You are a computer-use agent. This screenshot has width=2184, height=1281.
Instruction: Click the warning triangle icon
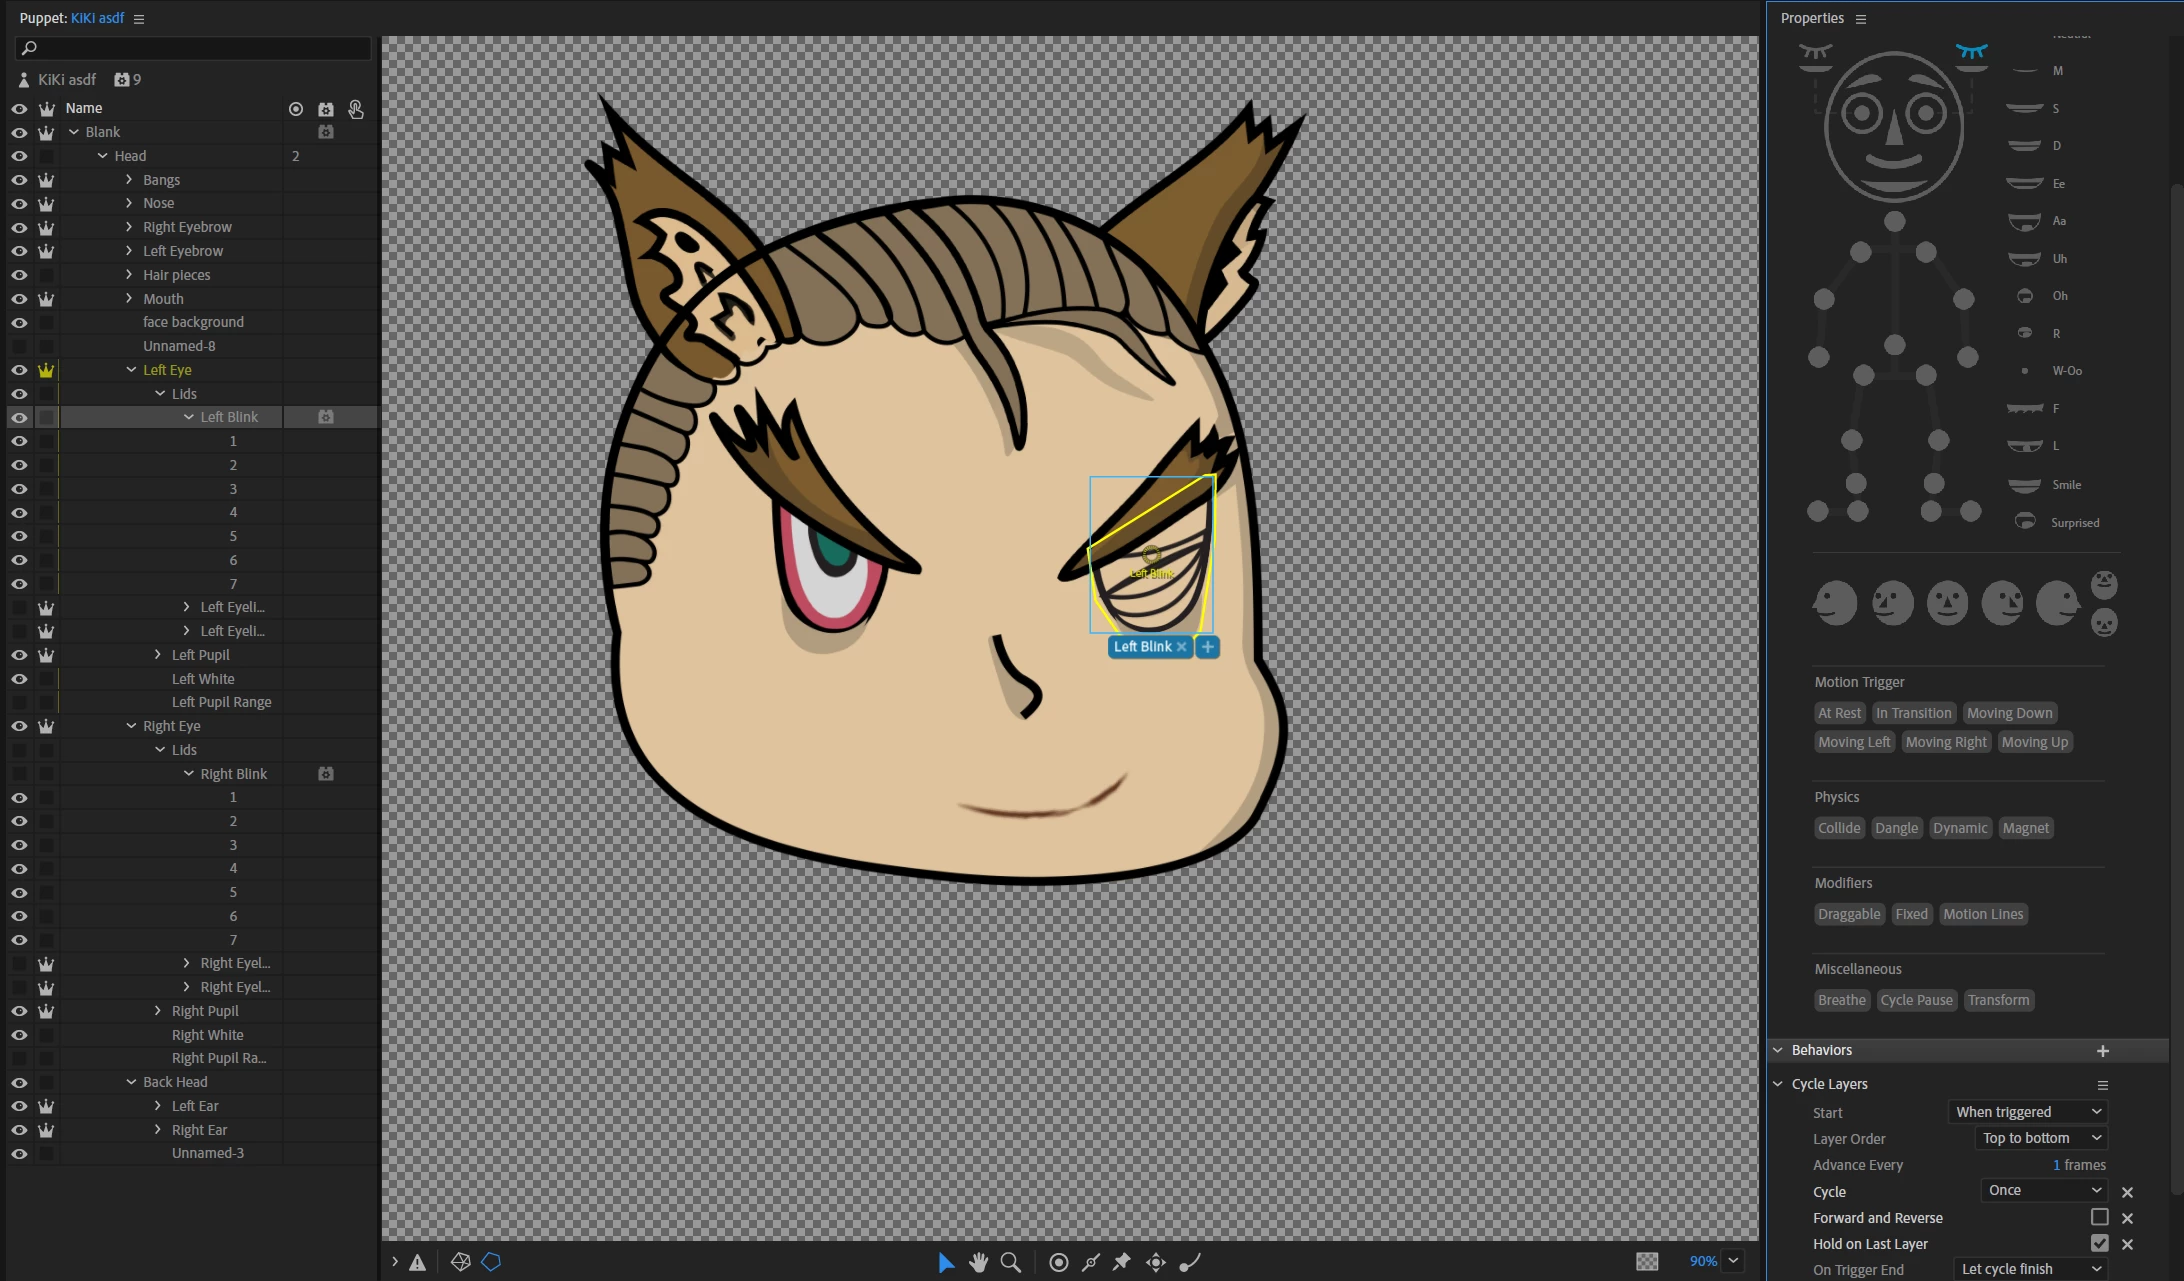tap(418, 1262)
